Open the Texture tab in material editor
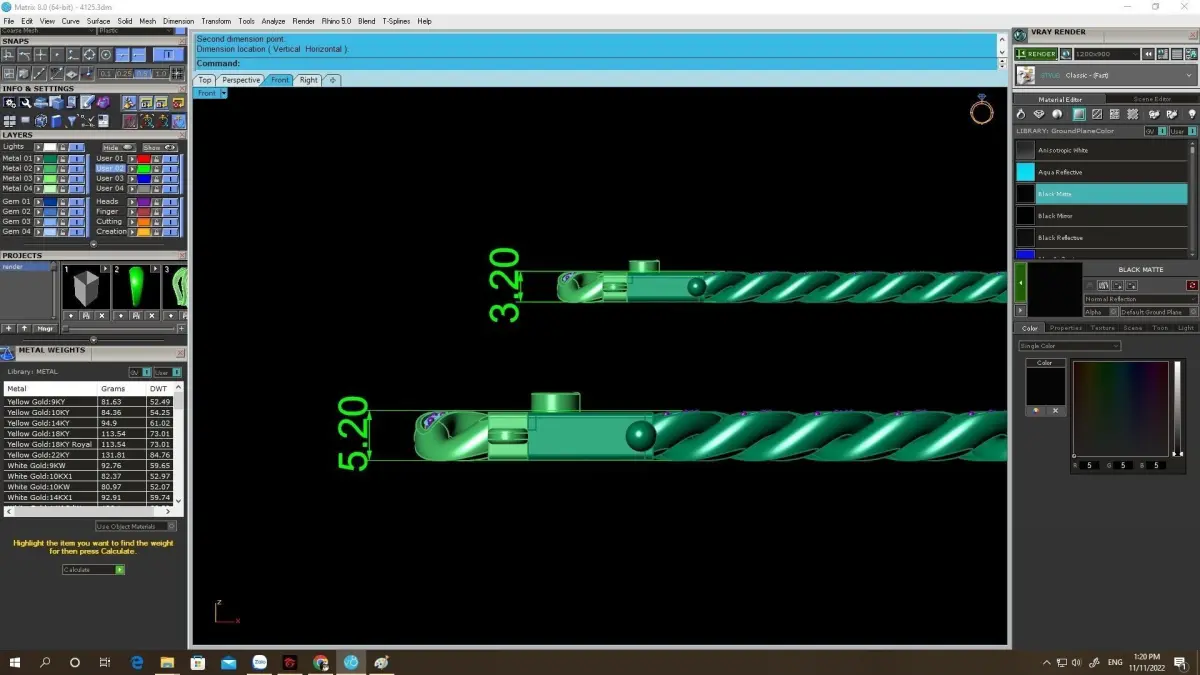Screen dimensions: 1200x675 point(1102,328)
